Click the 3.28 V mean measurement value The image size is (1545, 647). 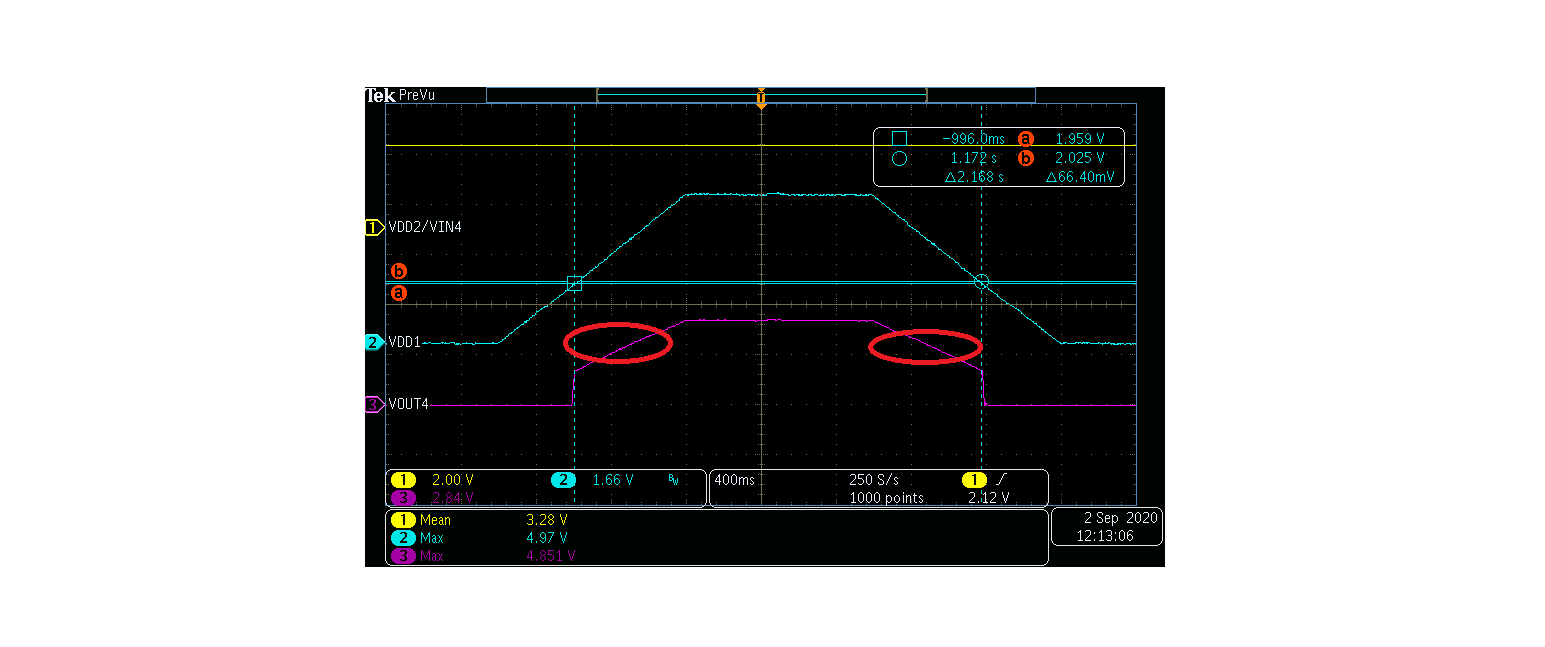coord(547,520)
